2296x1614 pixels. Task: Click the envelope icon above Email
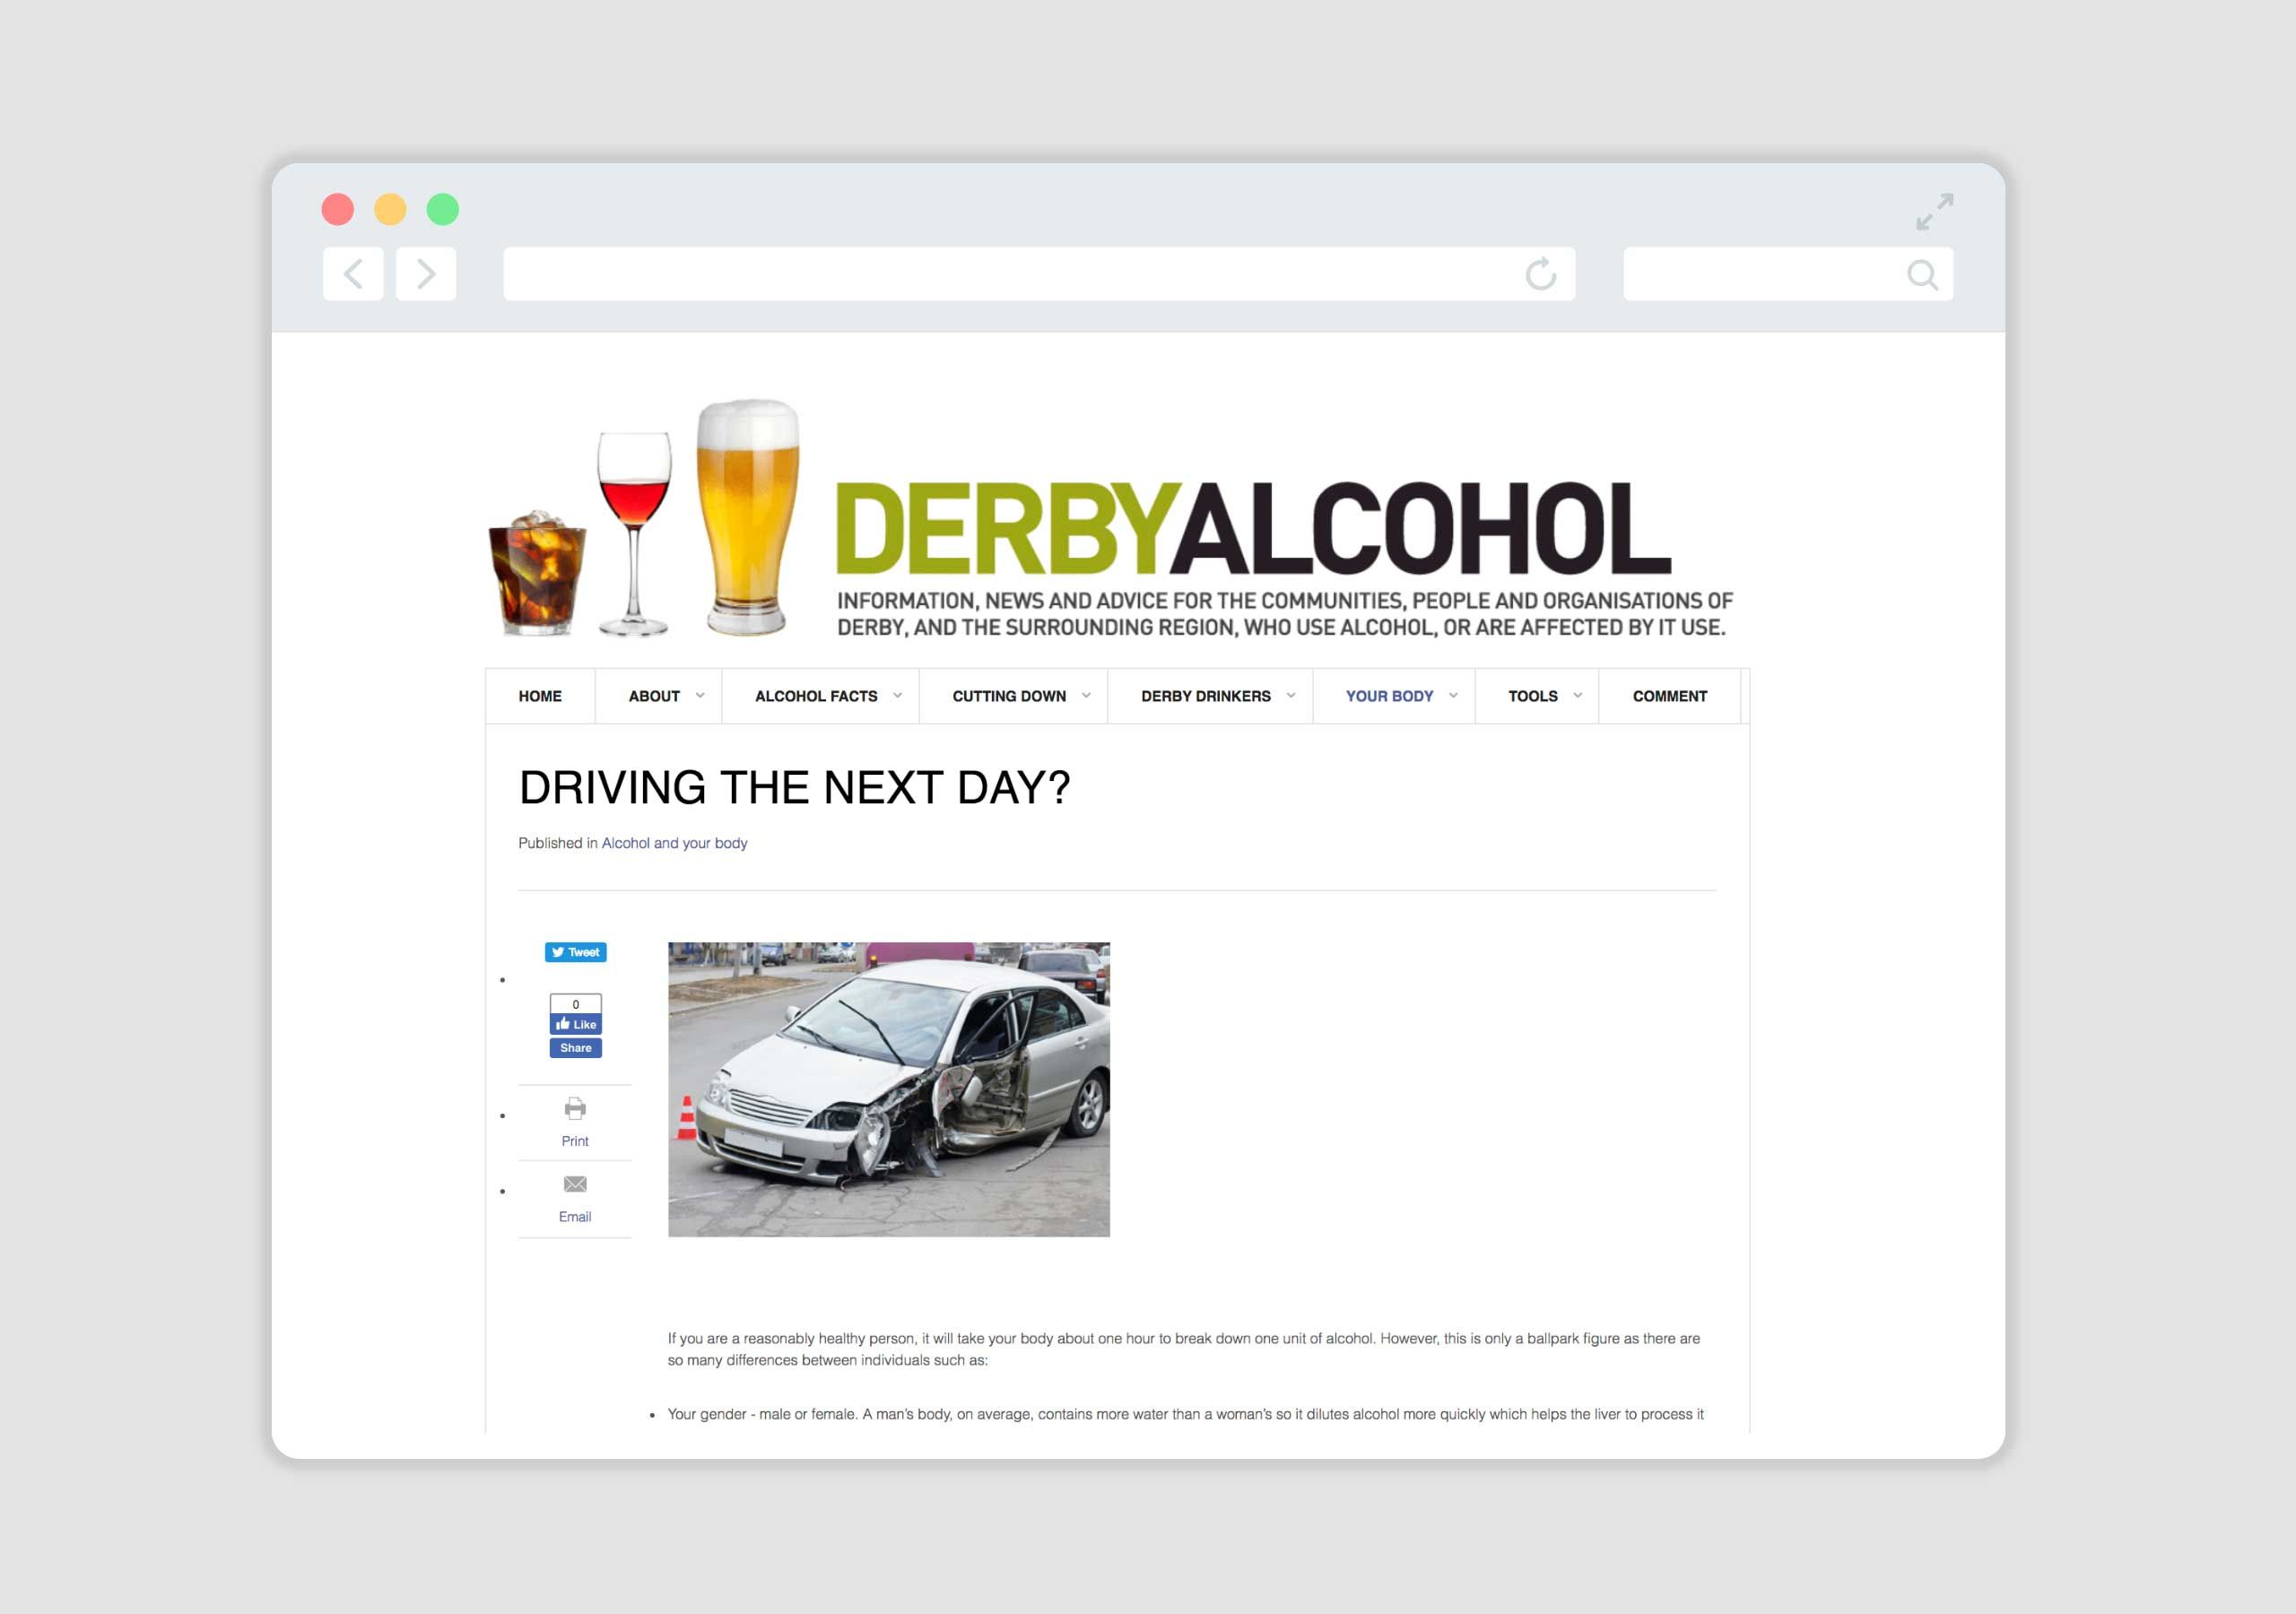(575, 1184)
